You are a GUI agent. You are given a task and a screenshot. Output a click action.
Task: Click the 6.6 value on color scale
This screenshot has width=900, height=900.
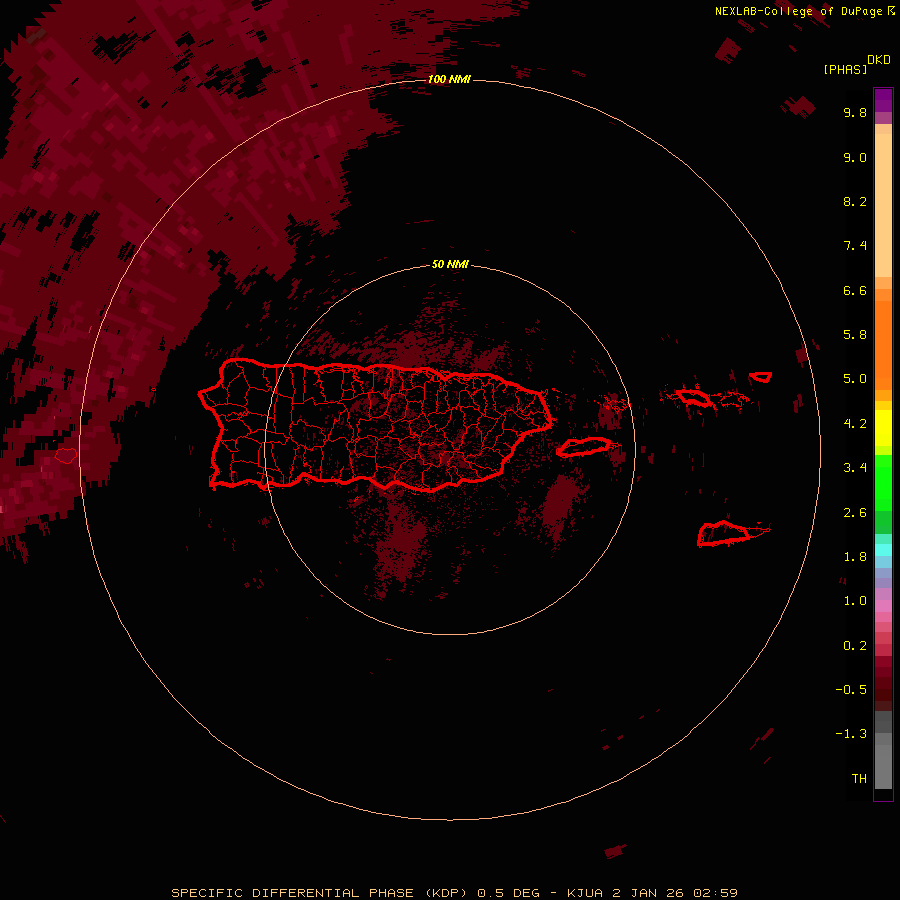click(x=855, y=290)
